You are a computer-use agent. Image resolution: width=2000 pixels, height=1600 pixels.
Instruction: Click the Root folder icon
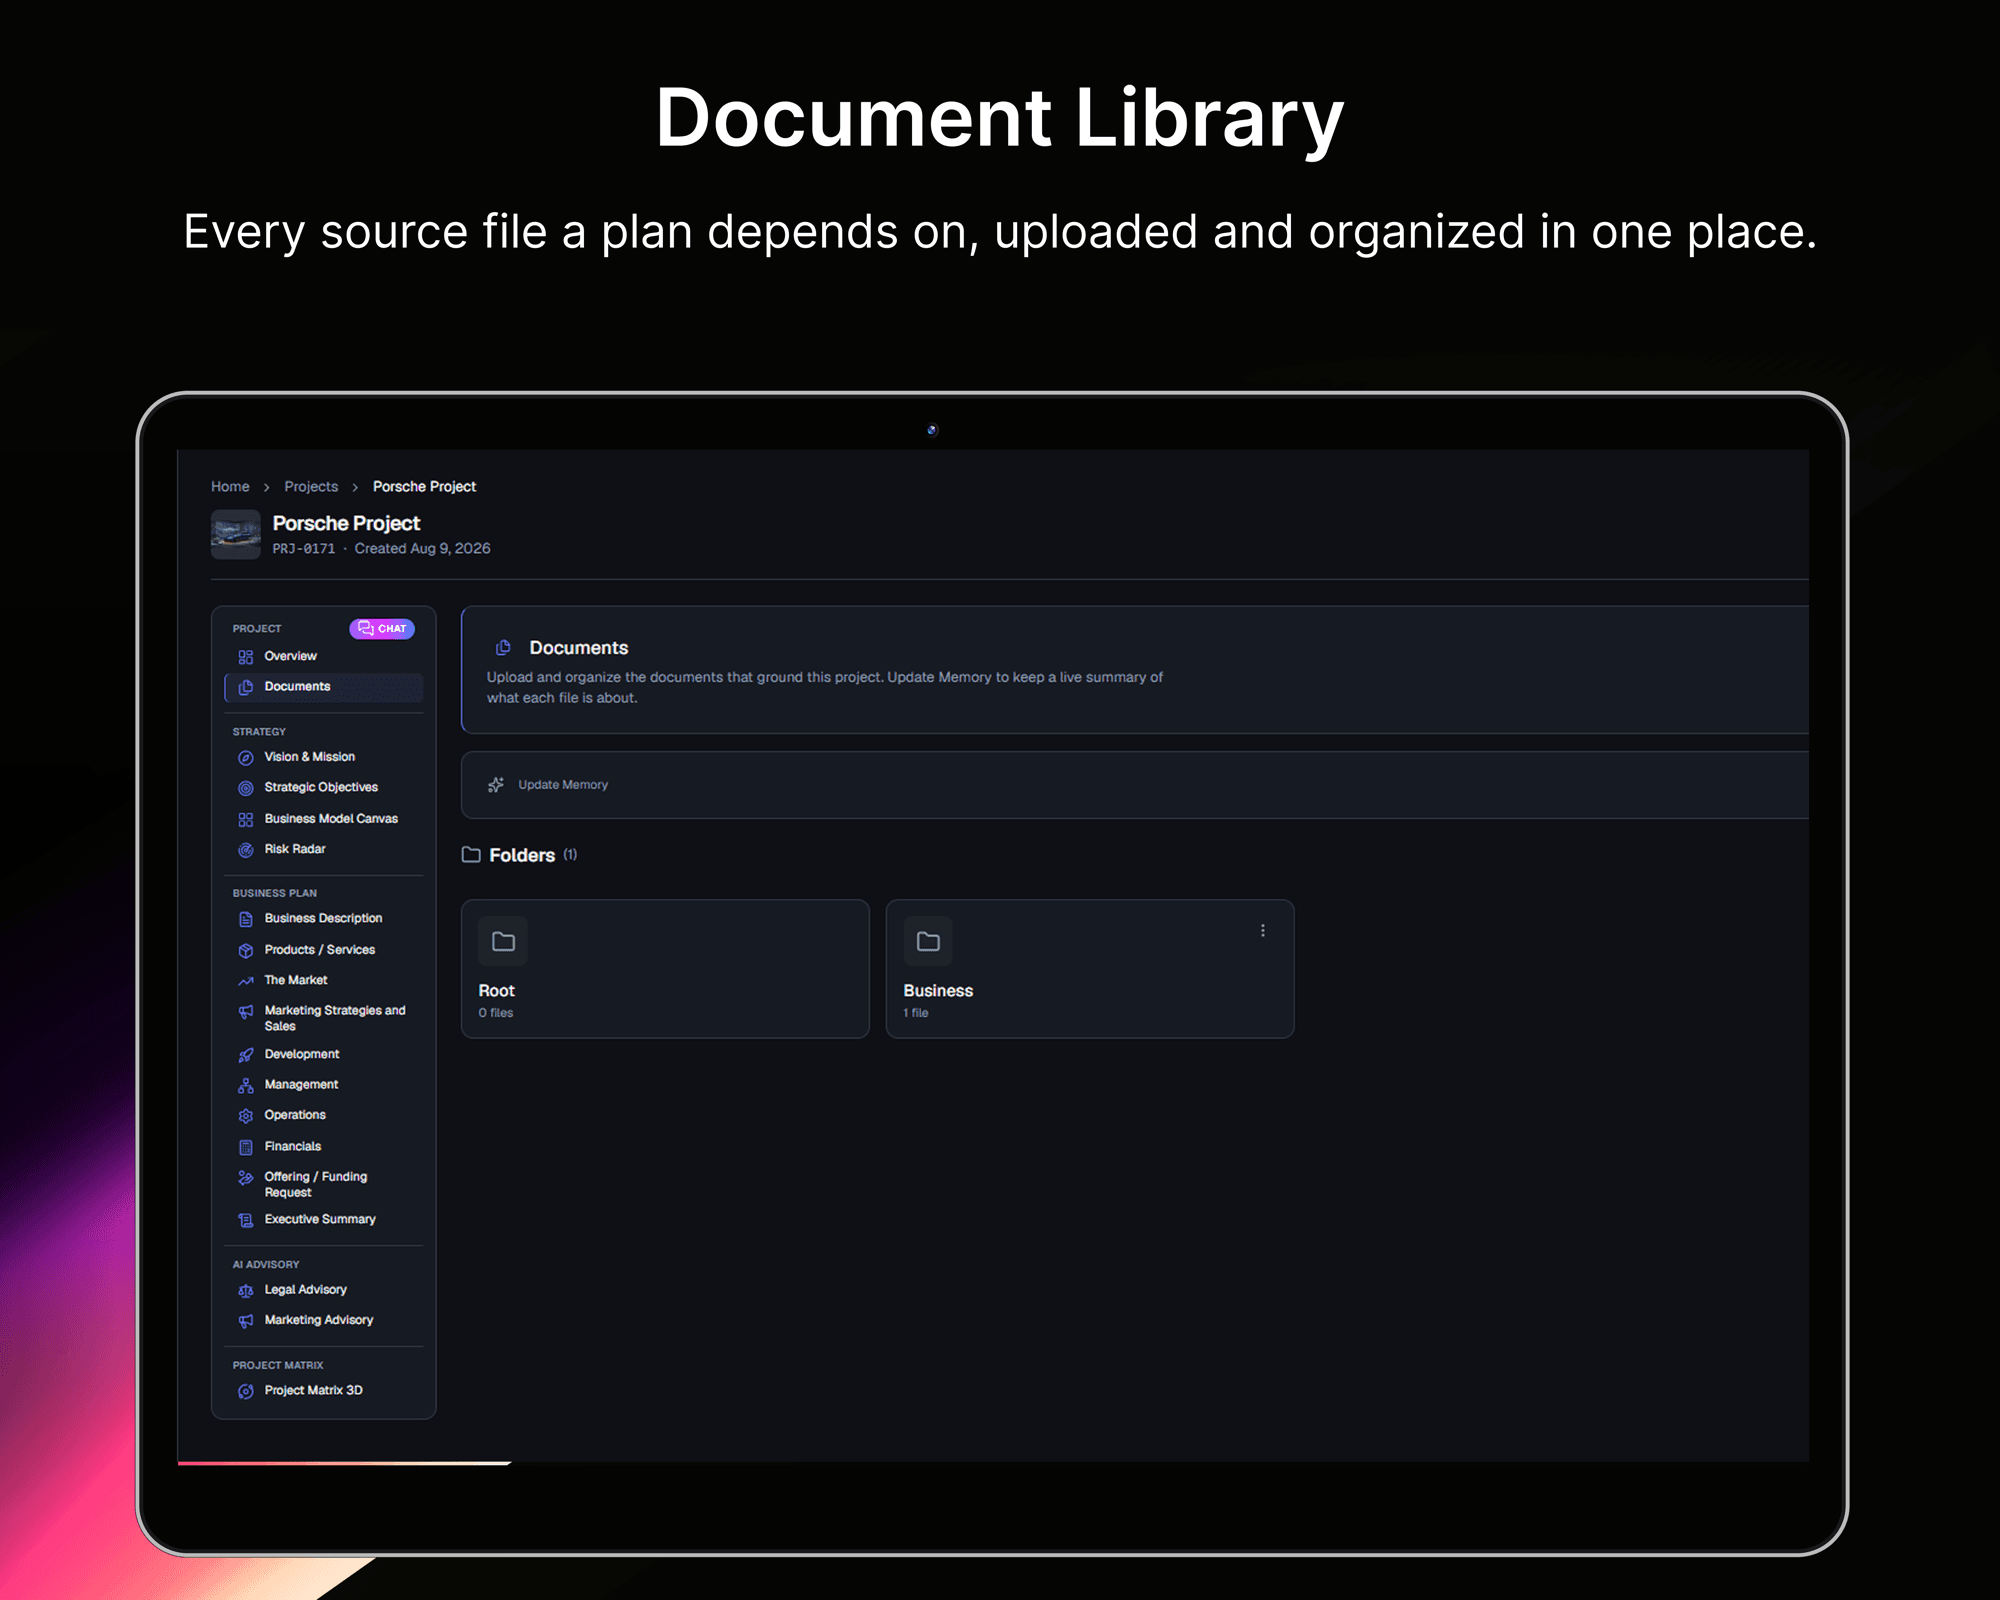coord(503,941)
